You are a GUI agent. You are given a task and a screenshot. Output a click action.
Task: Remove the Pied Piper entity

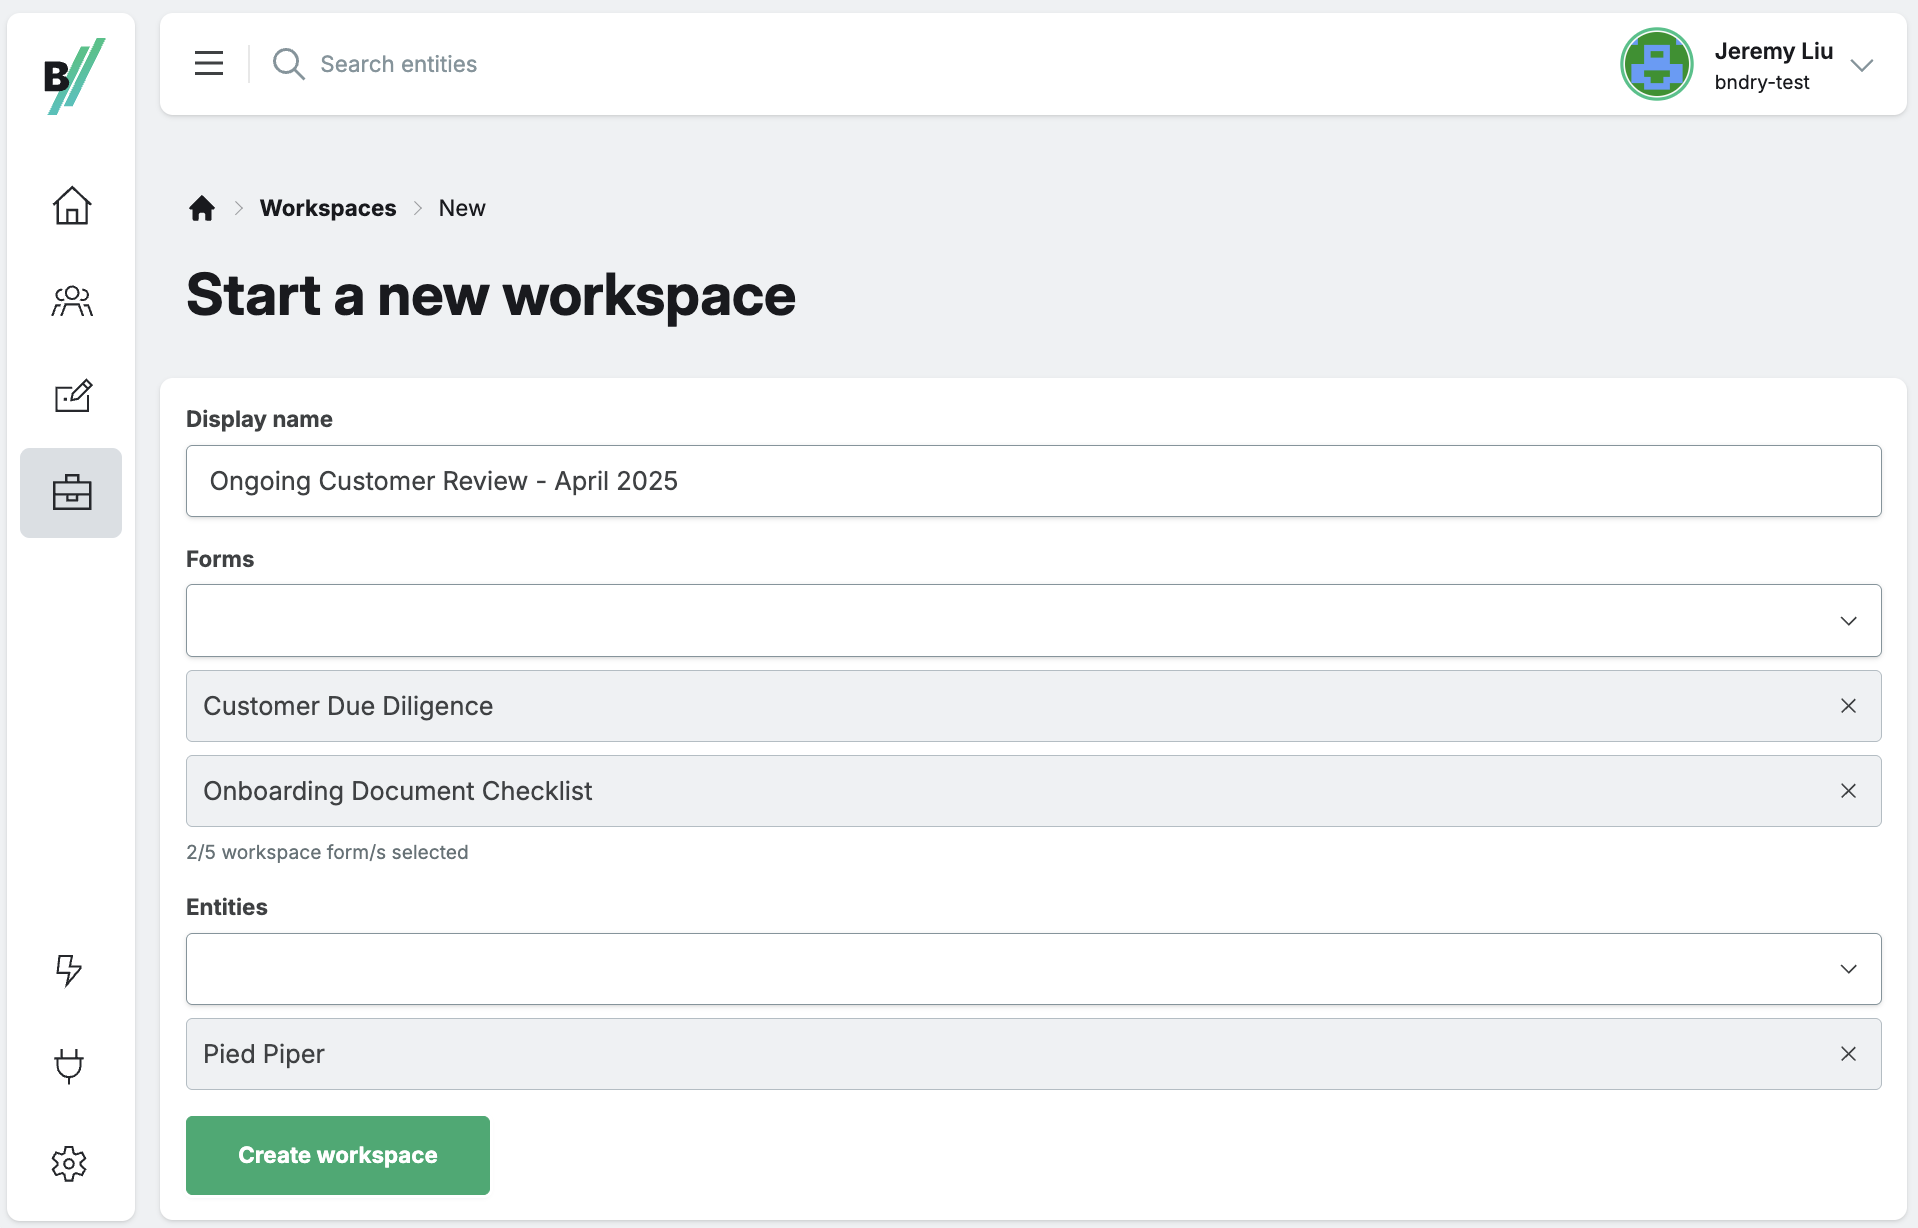(1848, 1054)
